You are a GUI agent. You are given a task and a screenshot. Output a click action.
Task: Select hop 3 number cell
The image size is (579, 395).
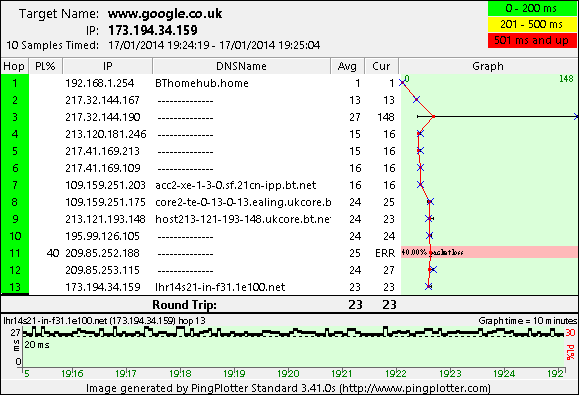[x=15, y=117]
